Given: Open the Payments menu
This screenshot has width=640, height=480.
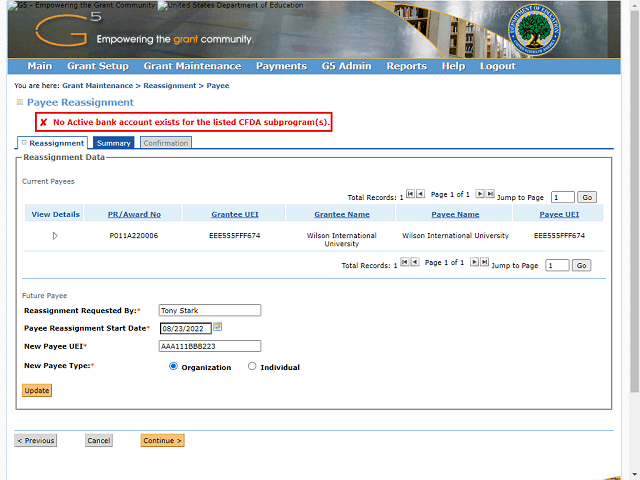Looking at the screenshot, I should [281, 66].
